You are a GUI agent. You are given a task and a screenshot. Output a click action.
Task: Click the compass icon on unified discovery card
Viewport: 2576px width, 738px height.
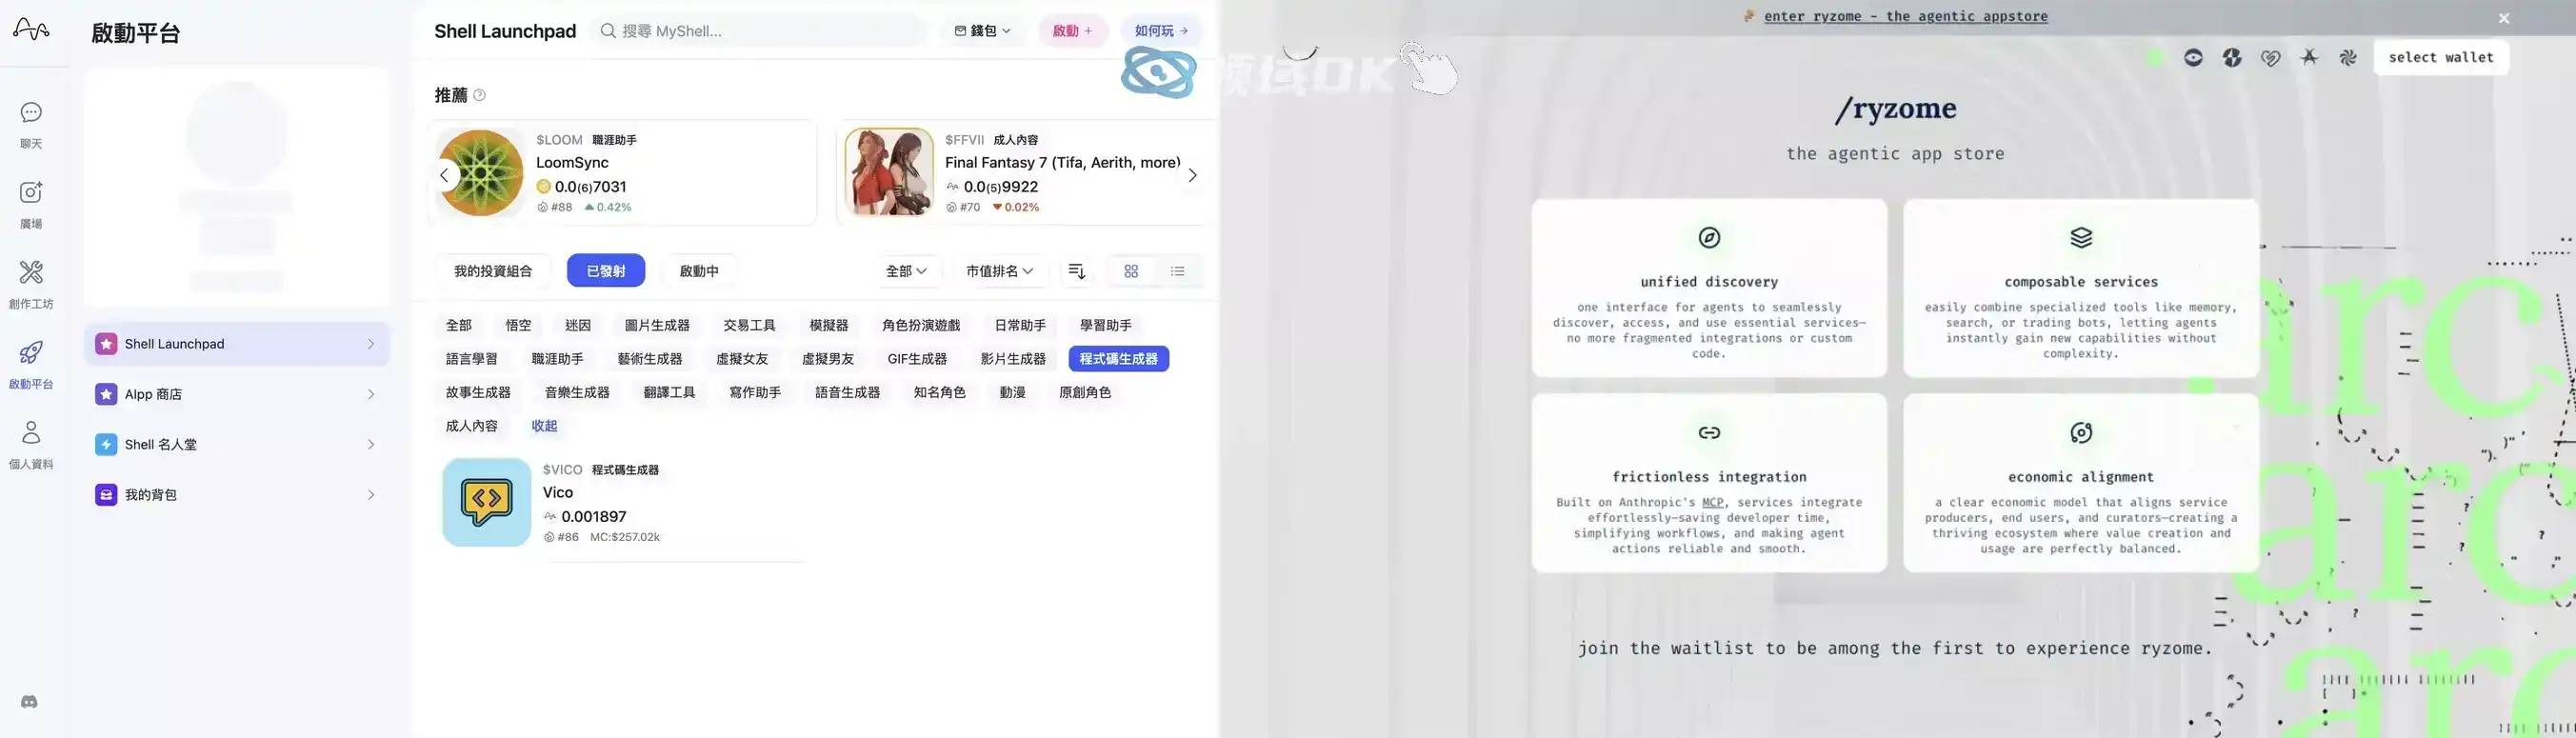1709,238
